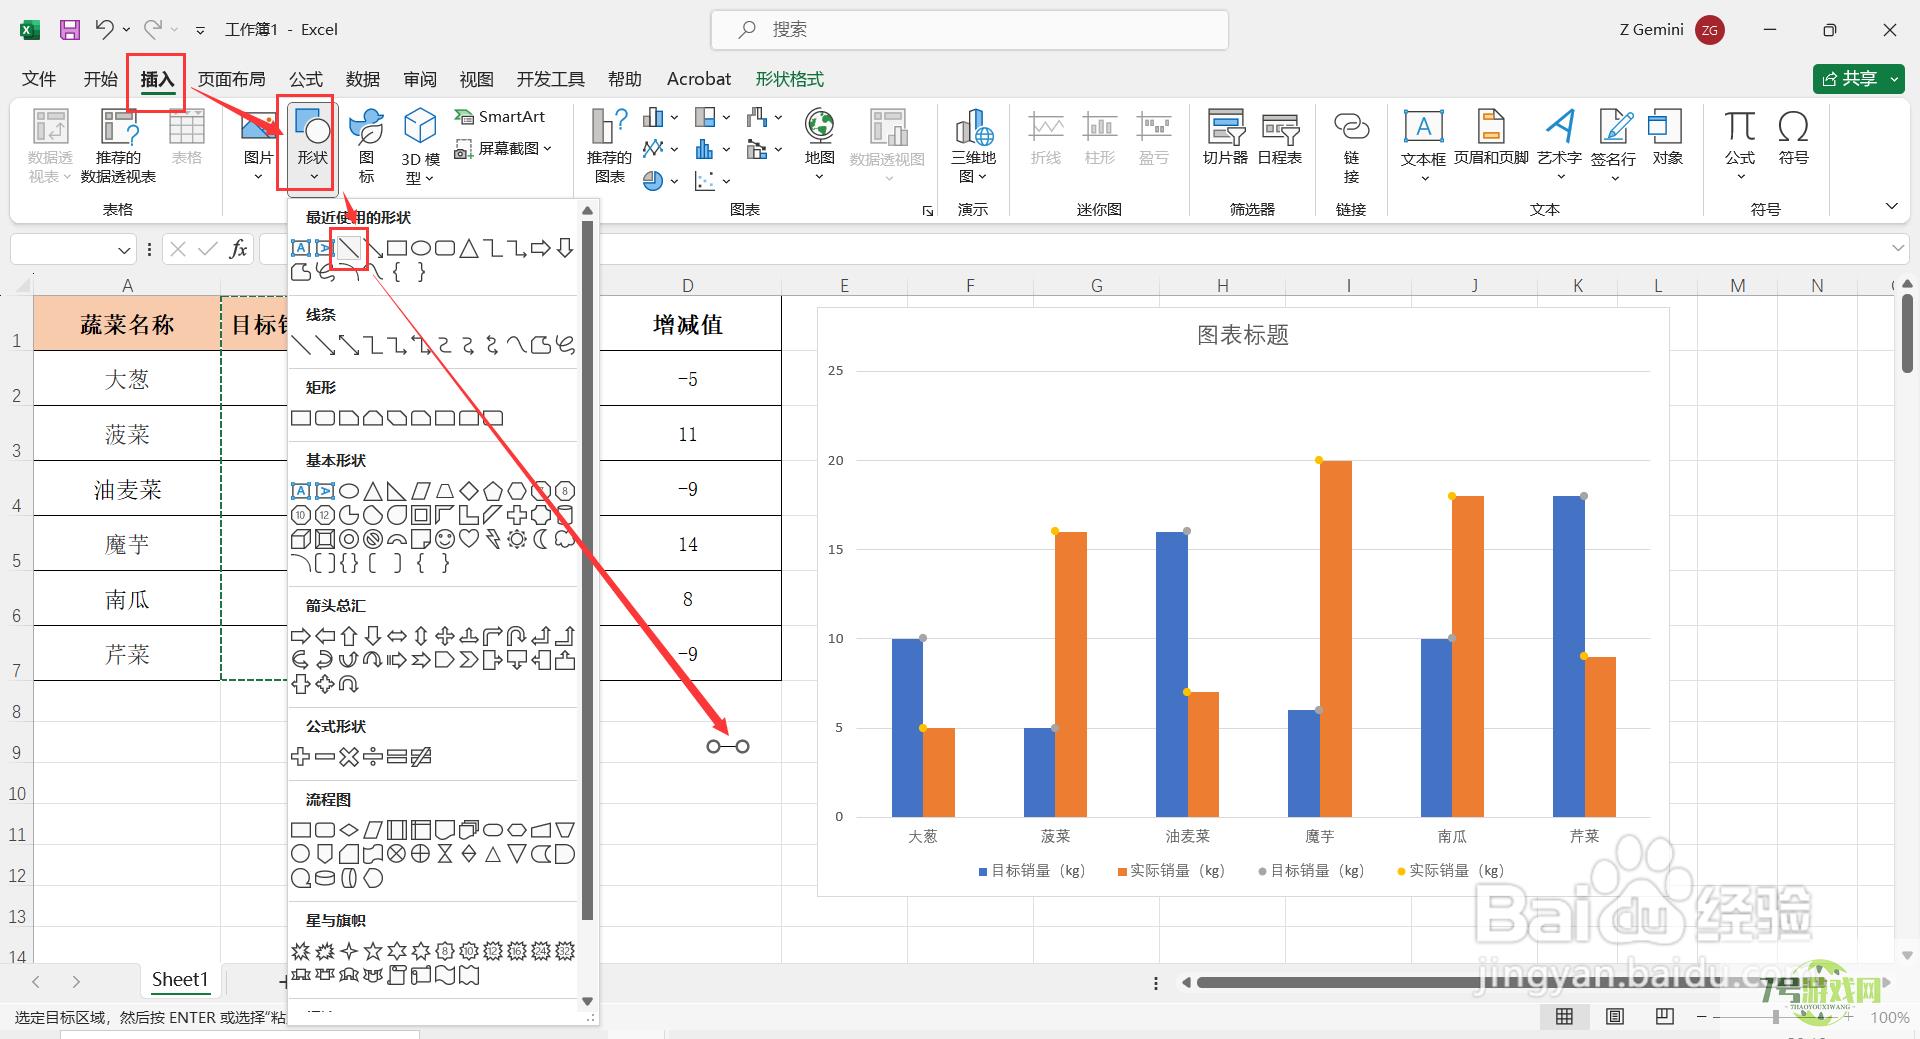The image size is (1920, 1039).
Task: Insert a SmartArt graphic
Action: [x=500, y=117]
